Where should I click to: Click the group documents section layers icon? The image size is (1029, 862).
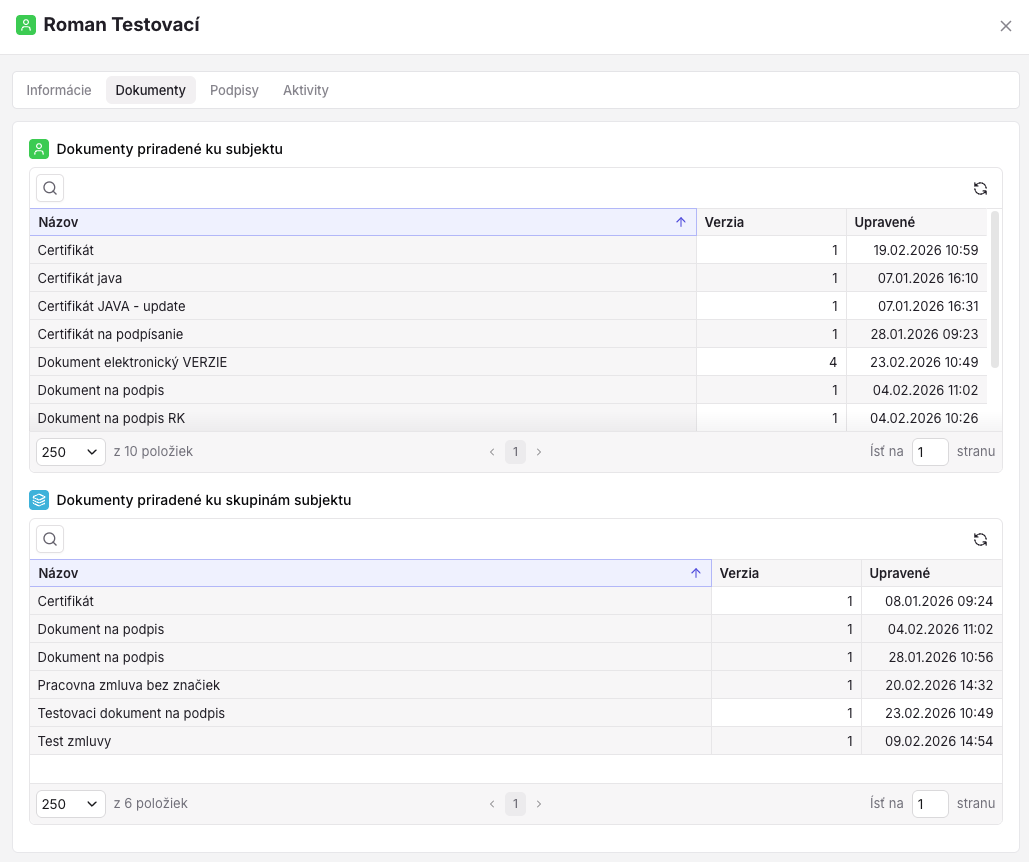[39, 500]
